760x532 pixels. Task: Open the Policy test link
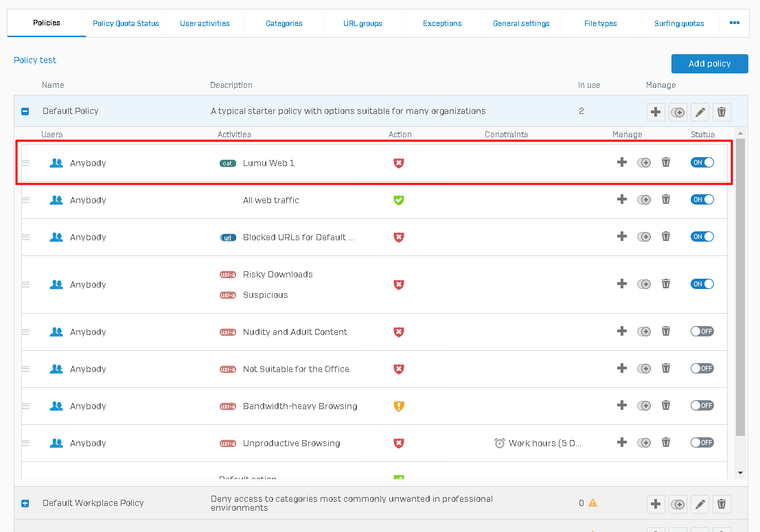tap(35, 61)
